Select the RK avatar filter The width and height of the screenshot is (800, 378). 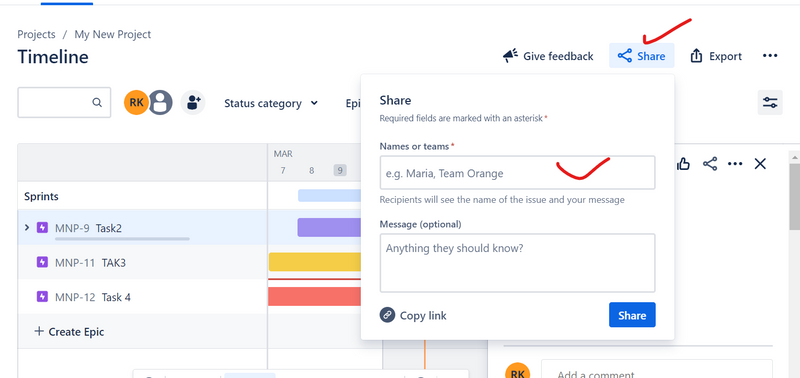(136, 103)
